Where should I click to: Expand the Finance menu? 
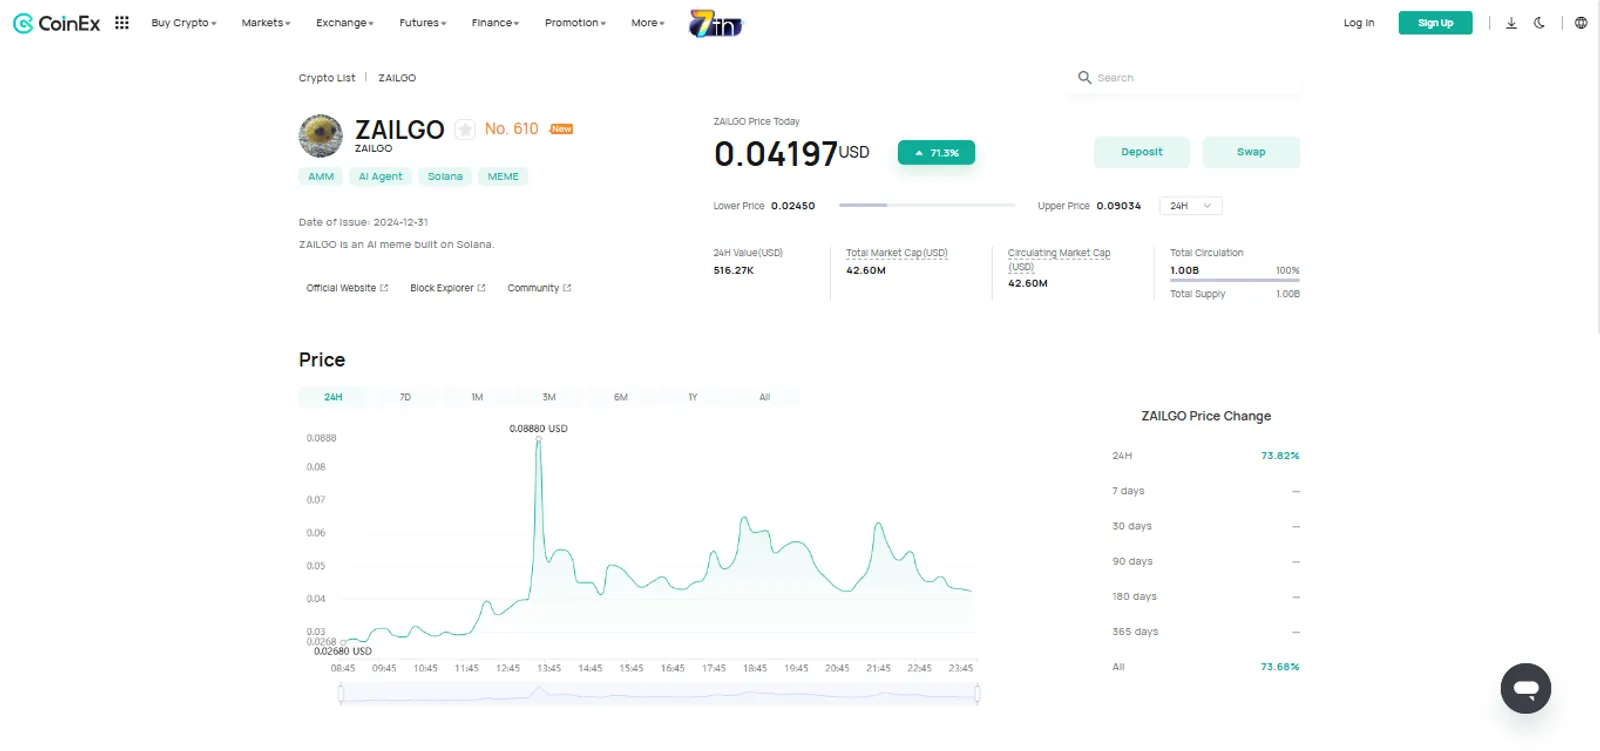click(x=496, y=23)
